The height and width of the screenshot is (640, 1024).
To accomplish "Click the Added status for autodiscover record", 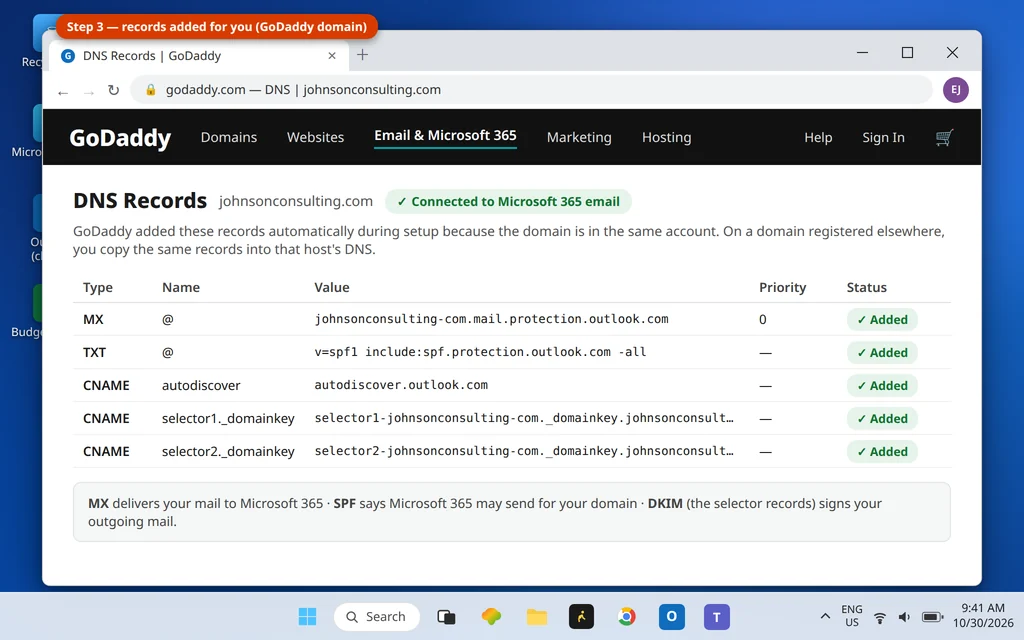I will point(882,385).
